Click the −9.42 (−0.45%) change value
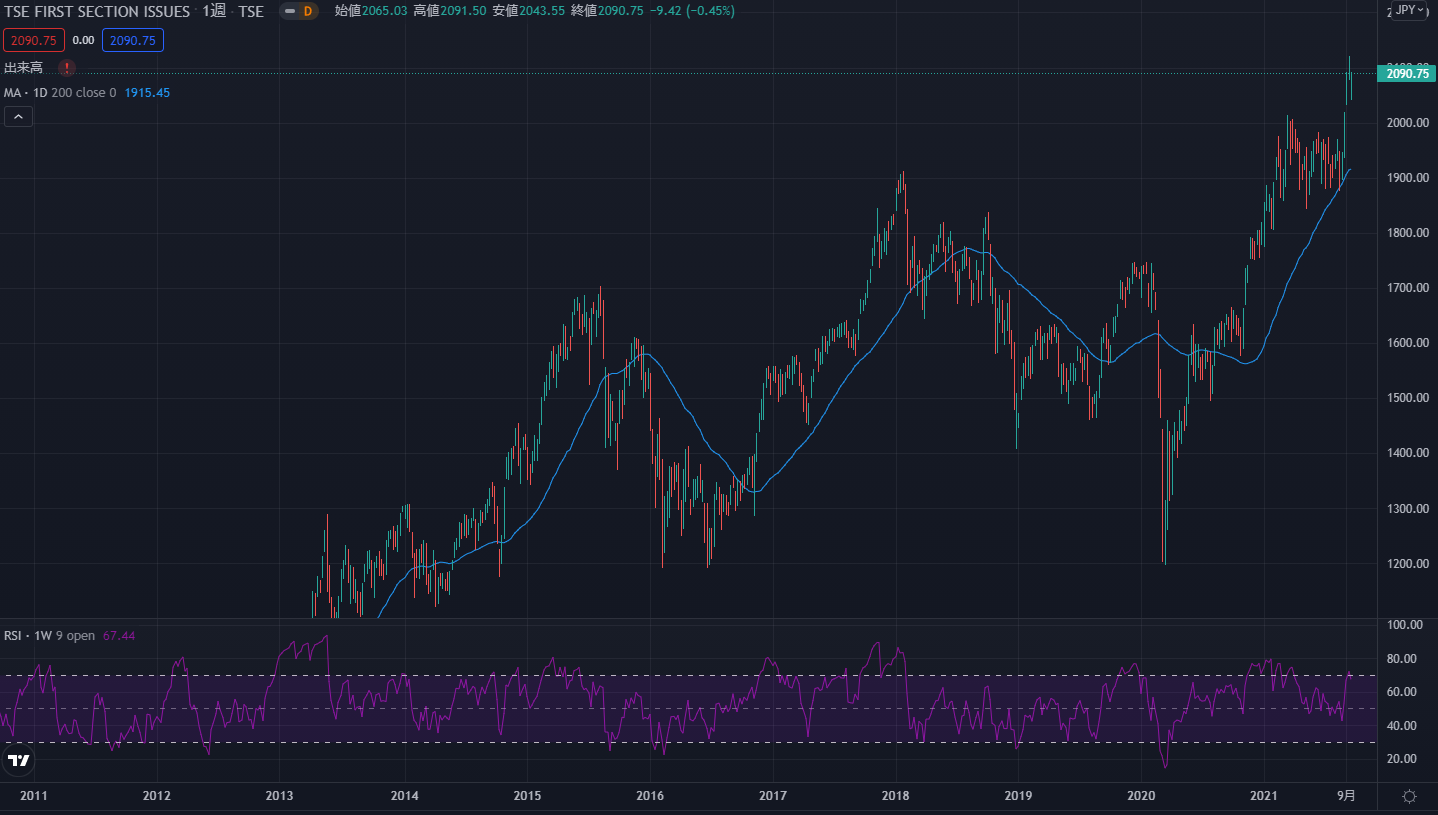Image resolution: width=1438 pixels, height=815 pixels. tap(690, 11)
